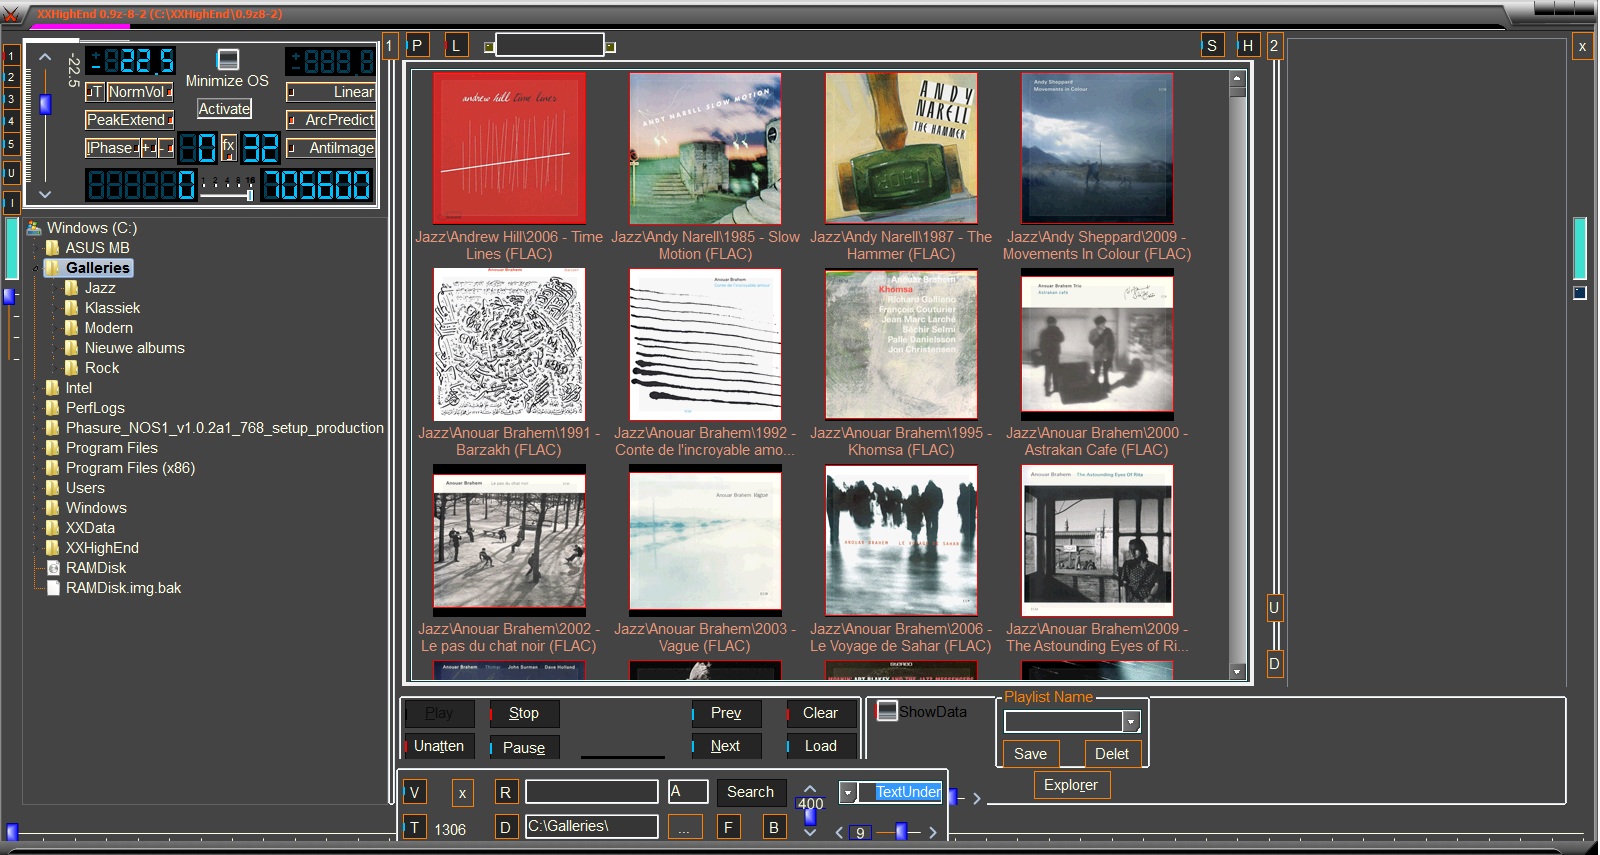Screen dimensions: 1600x855
Task: Toggle the Linear filter option
Action: point(331,92)
